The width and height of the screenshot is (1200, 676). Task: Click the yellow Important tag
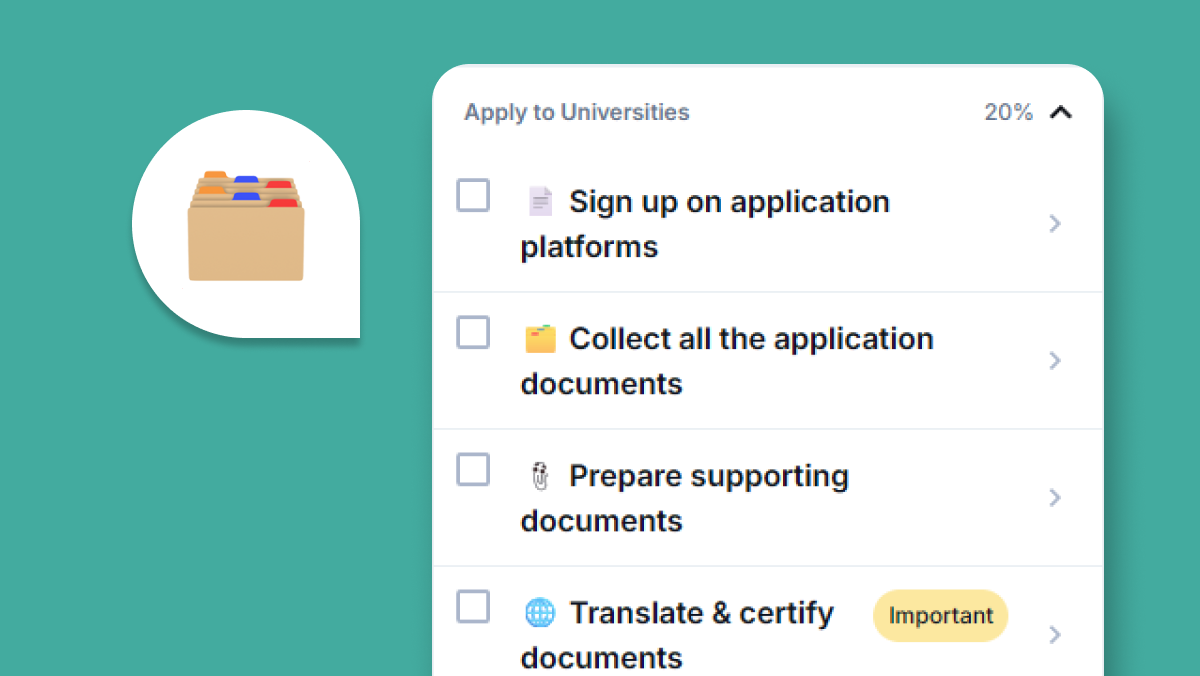(x=941, y=616)
